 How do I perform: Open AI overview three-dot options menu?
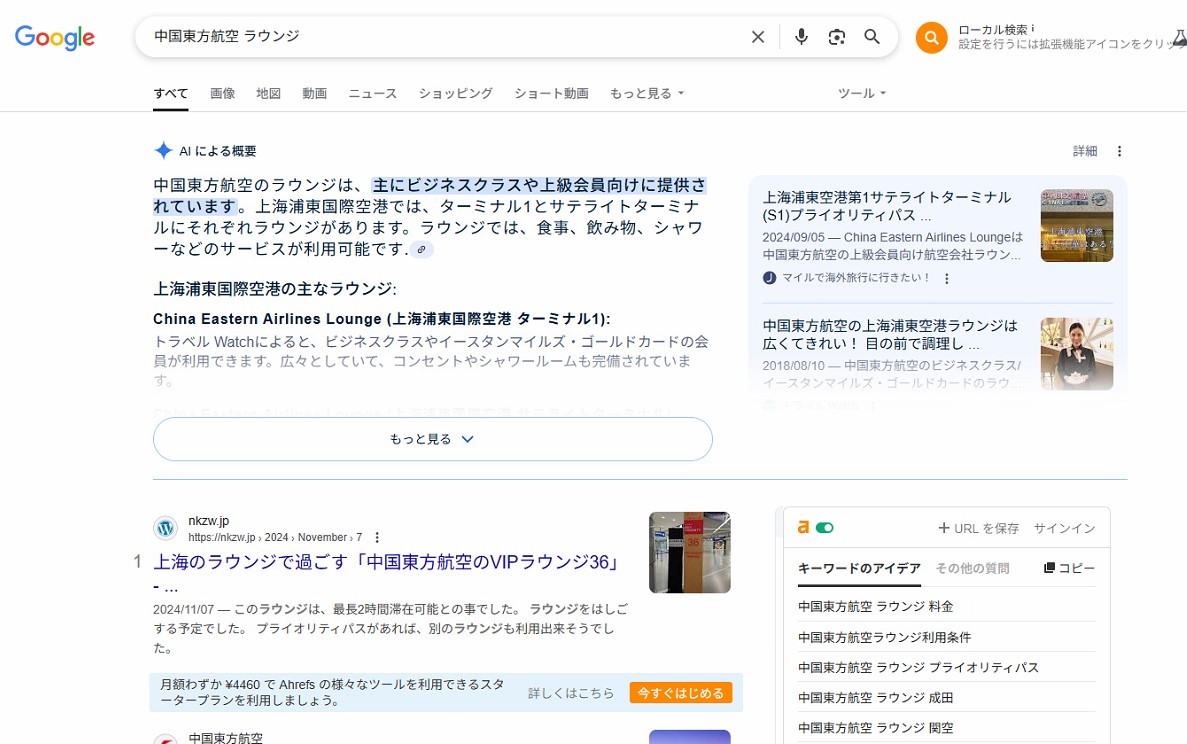coord(1120,151)
